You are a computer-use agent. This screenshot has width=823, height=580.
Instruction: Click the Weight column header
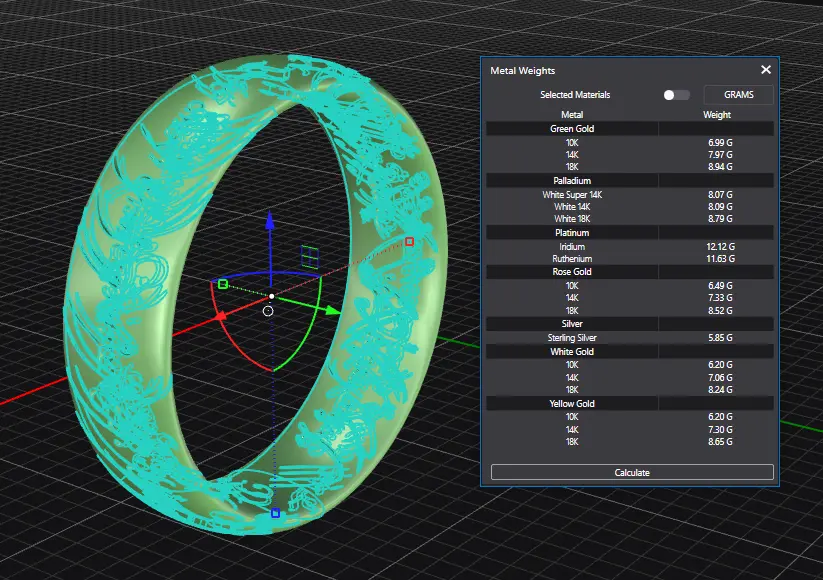pyautogui.click(x=717, y=115)
